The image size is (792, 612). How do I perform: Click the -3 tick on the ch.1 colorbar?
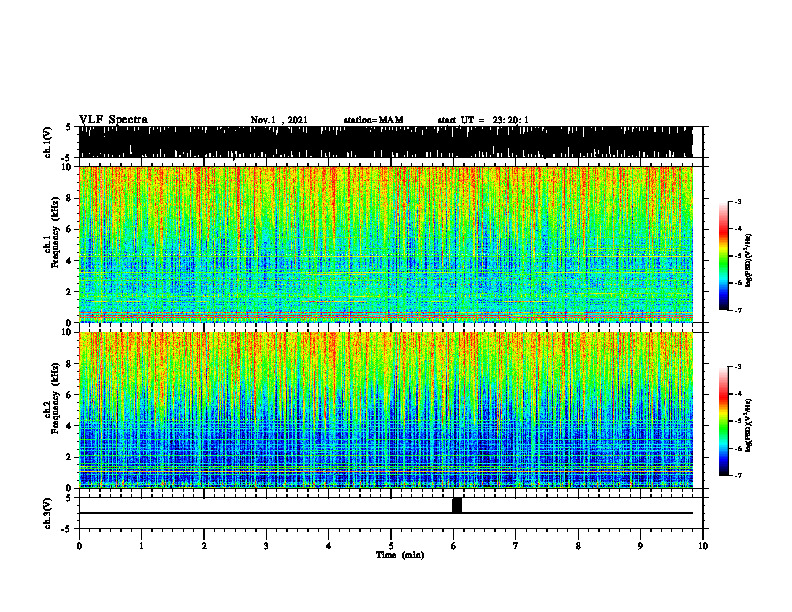point(738,201)
